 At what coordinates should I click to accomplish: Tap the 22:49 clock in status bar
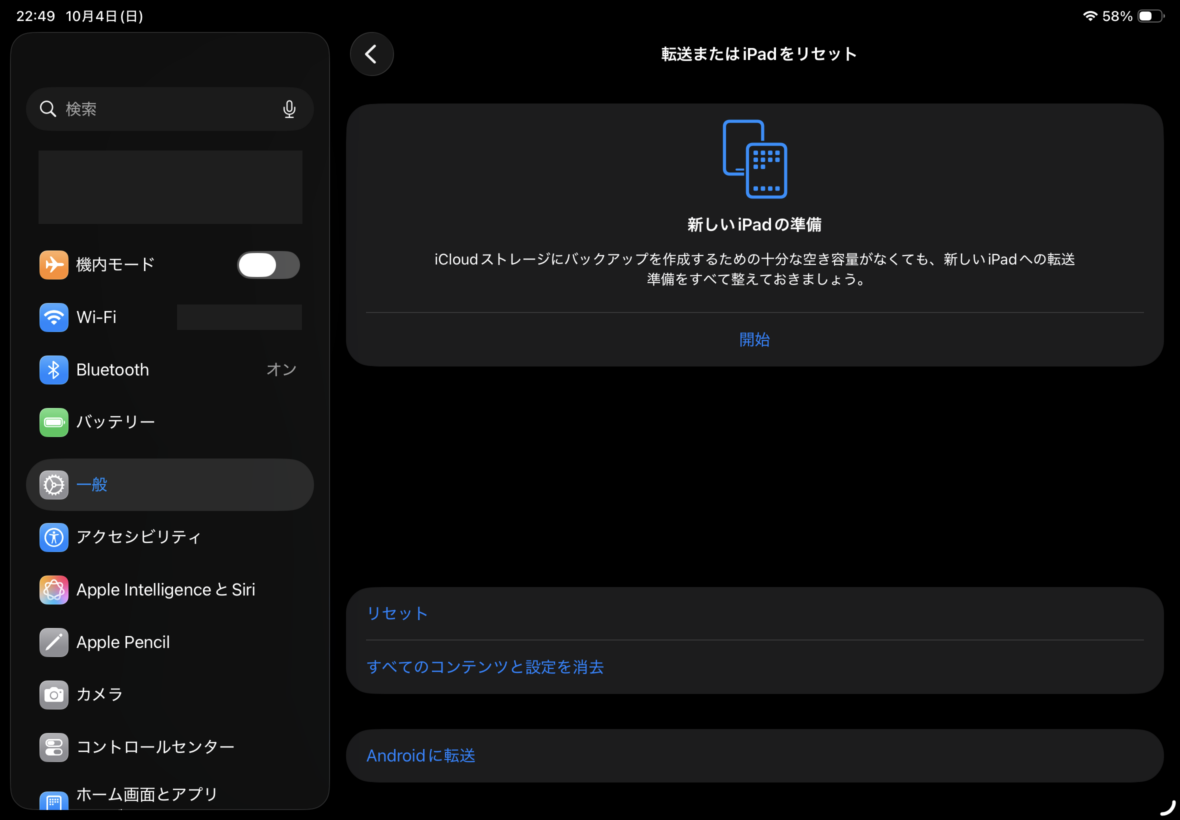click(35, 16)
